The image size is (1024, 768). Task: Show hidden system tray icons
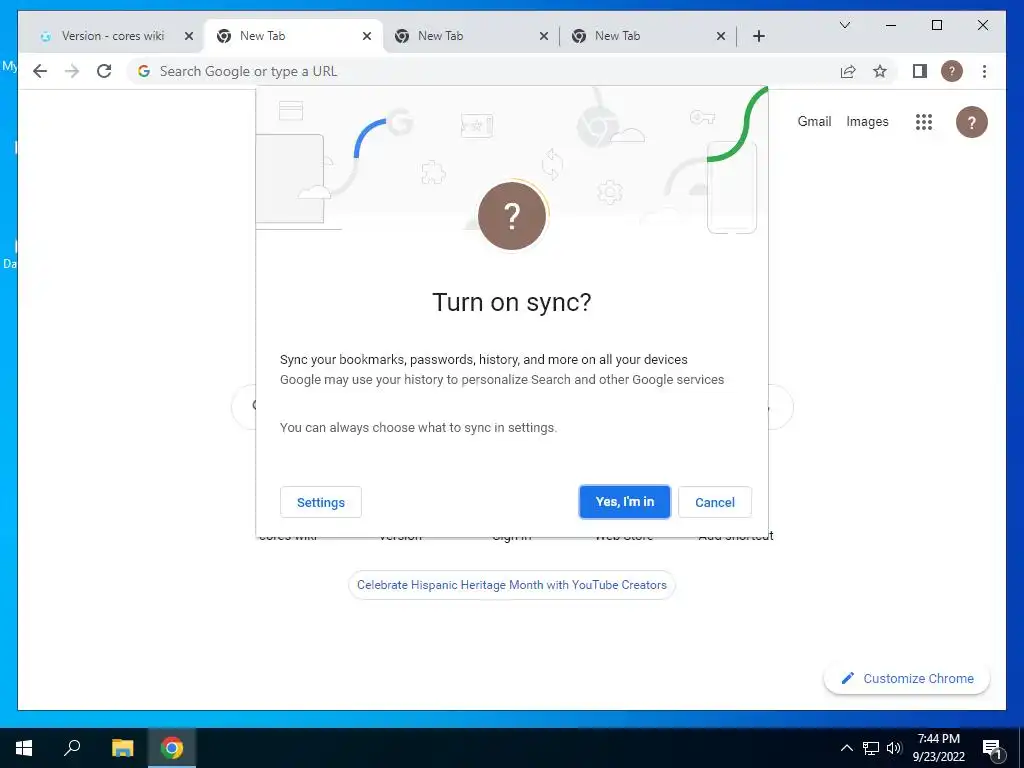pos(846,748)
